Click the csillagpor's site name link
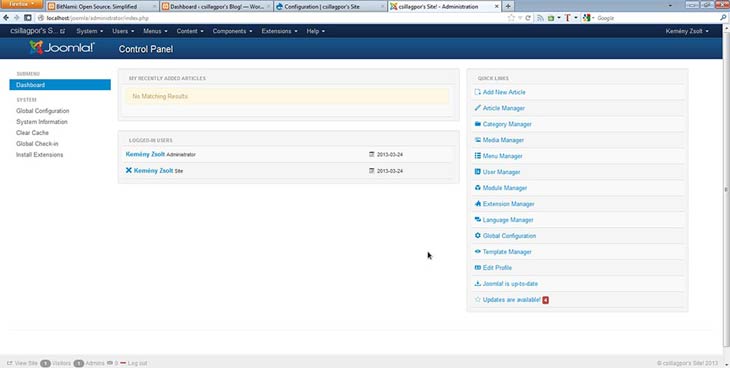730x368 pixels. pos(38,31)
